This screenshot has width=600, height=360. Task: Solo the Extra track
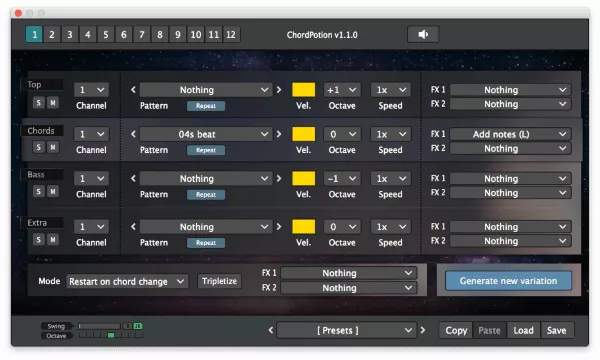pyautogui.click(x=39, y=240)
